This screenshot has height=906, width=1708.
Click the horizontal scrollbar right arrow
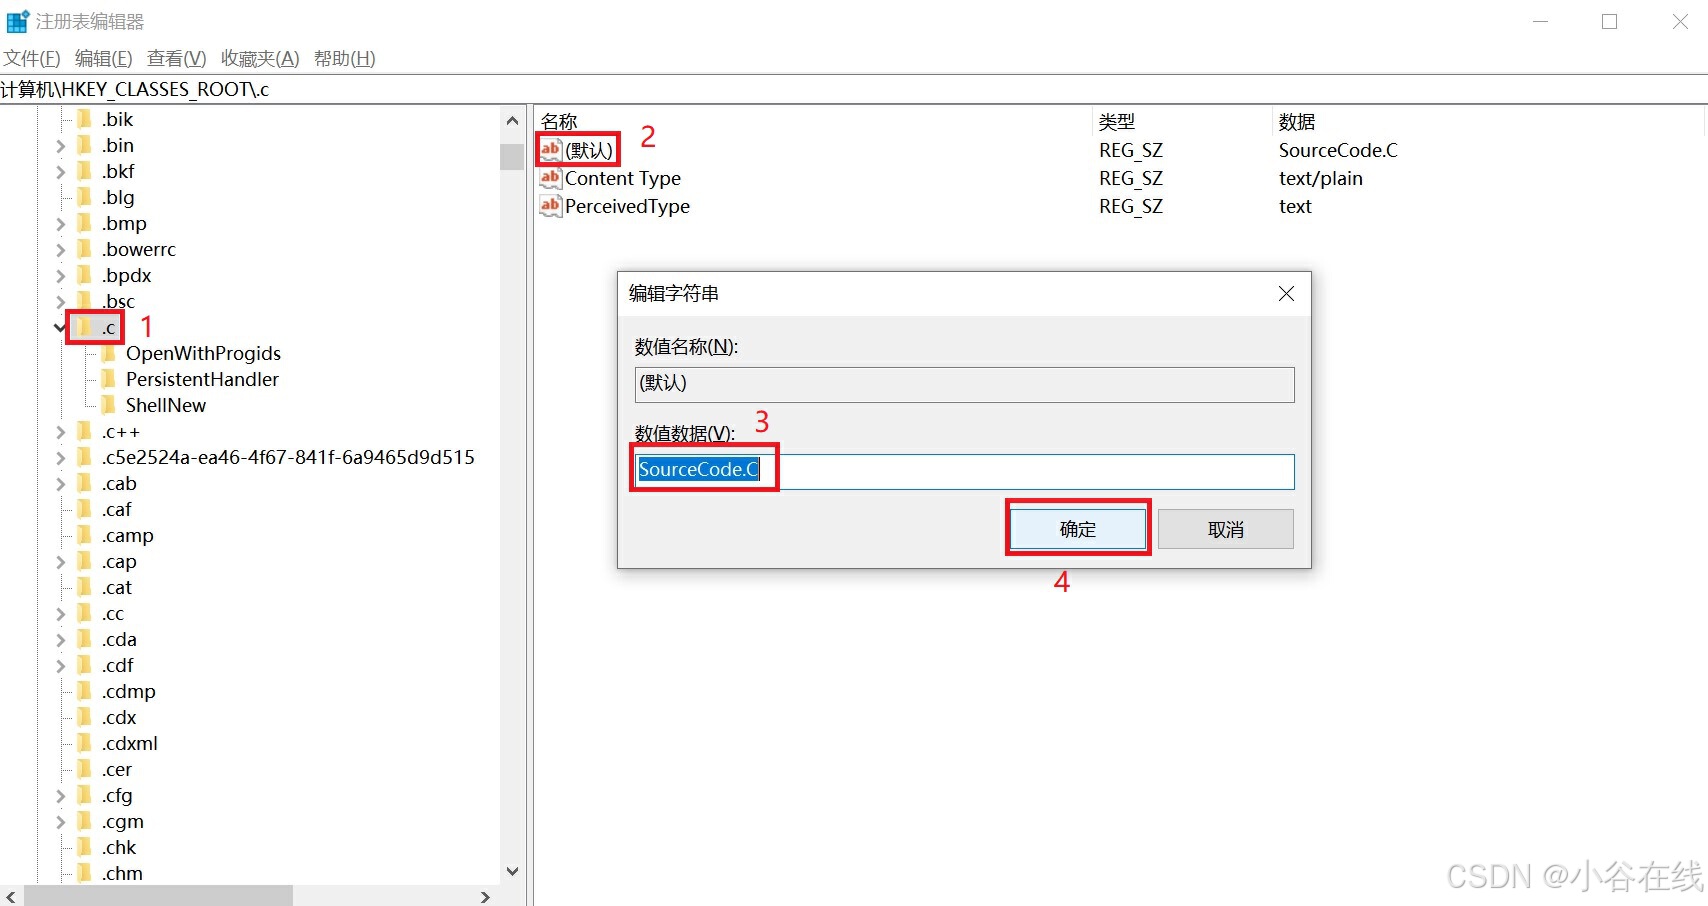485,896
